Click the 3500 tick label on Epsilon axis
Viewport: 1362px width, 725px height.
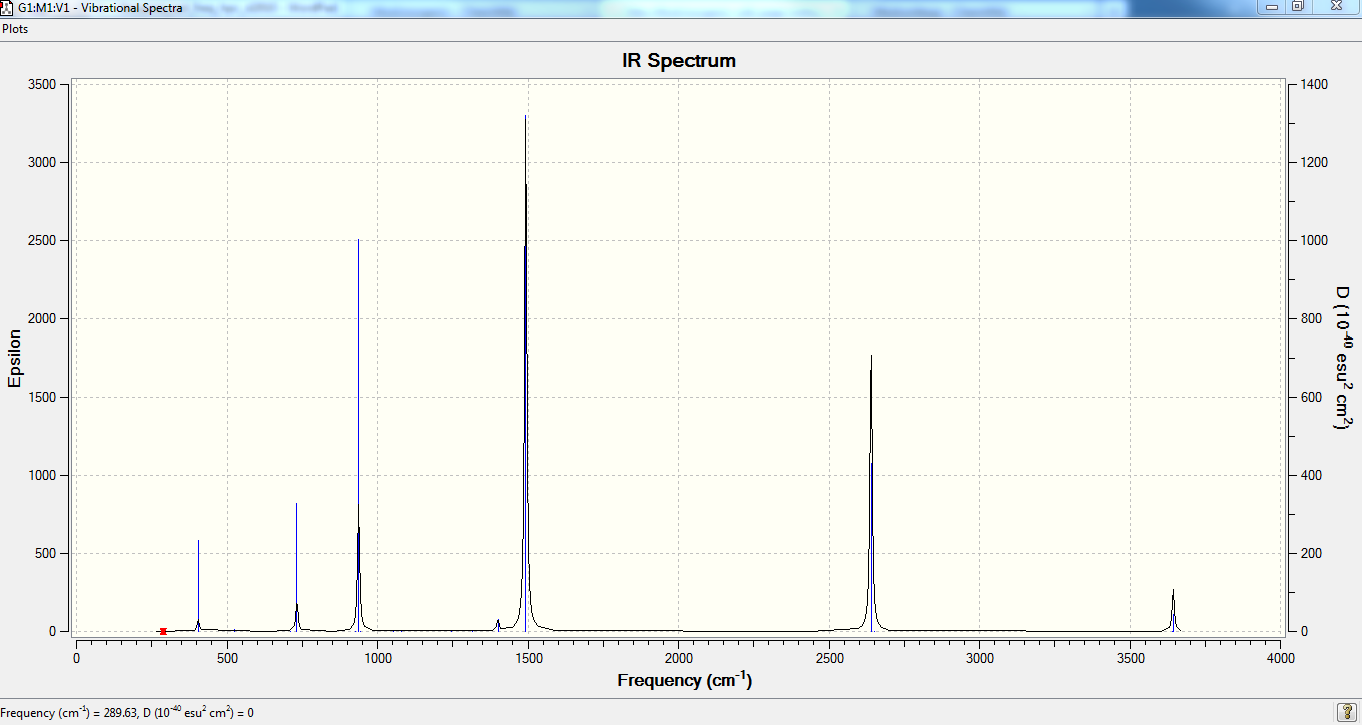pyautogui.click(x=41, y=85)
